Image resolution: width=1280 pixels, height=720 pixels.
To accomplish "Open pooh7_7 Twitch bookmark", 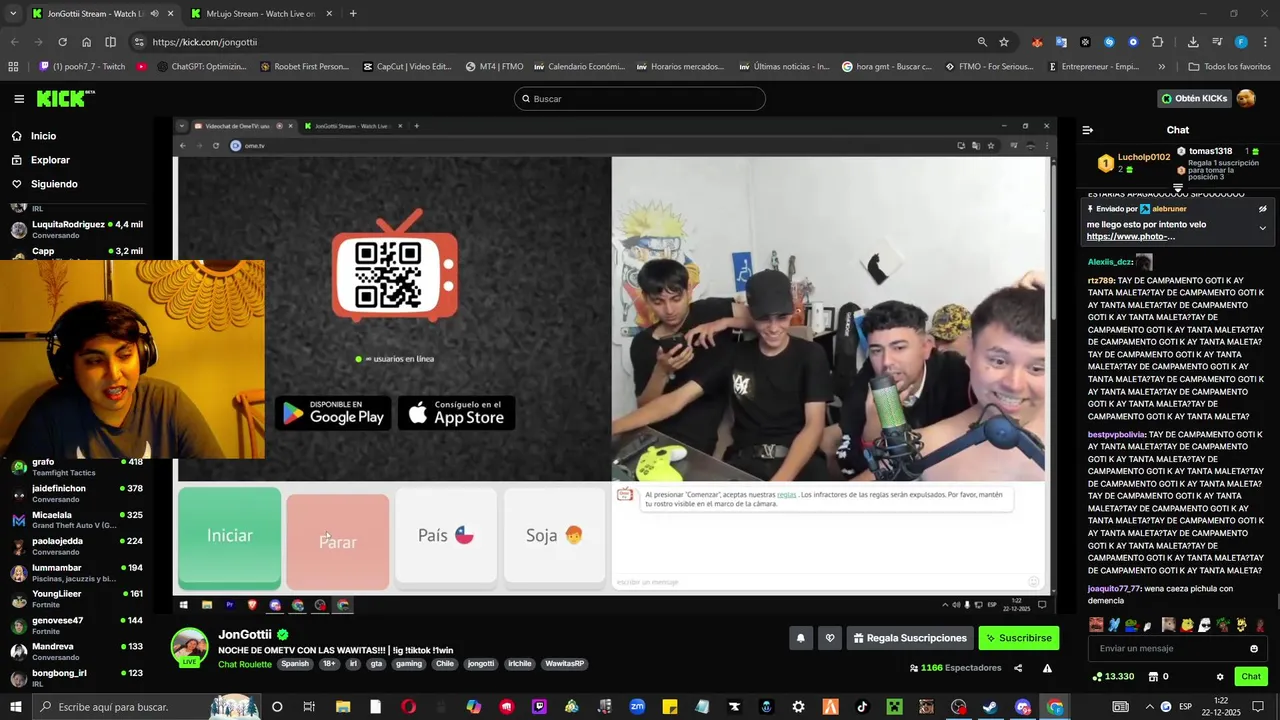I will pos(82,67).
